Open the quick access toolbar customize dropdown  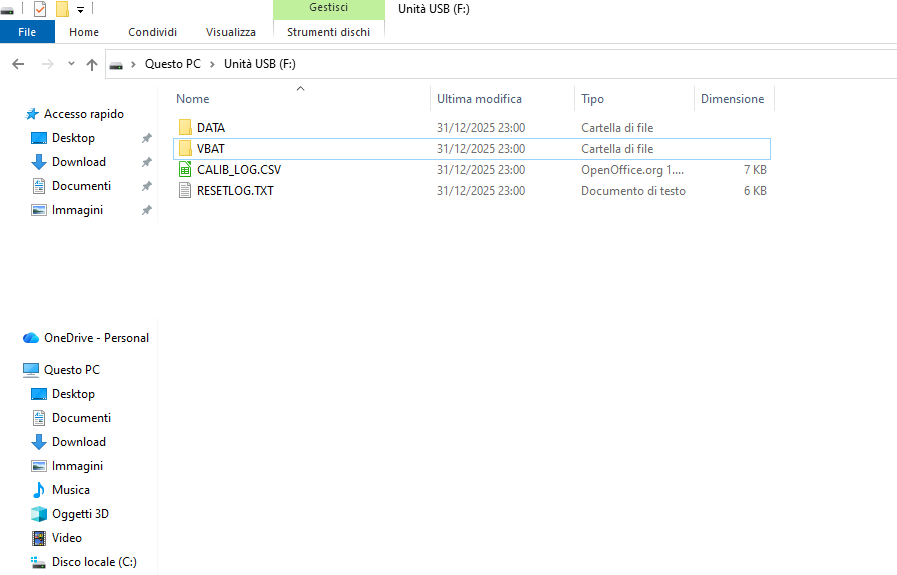click(80, 10)
